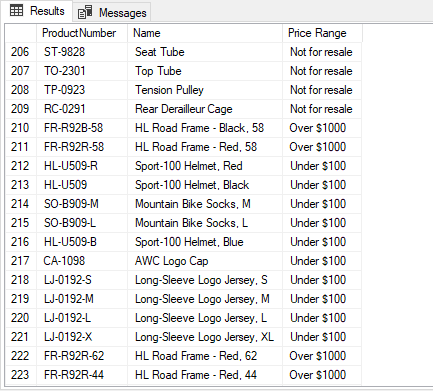This screenshot has width=433, height=391.
Task: Select Mountain Bike Socks, M cell
Action: pos(205,204)
